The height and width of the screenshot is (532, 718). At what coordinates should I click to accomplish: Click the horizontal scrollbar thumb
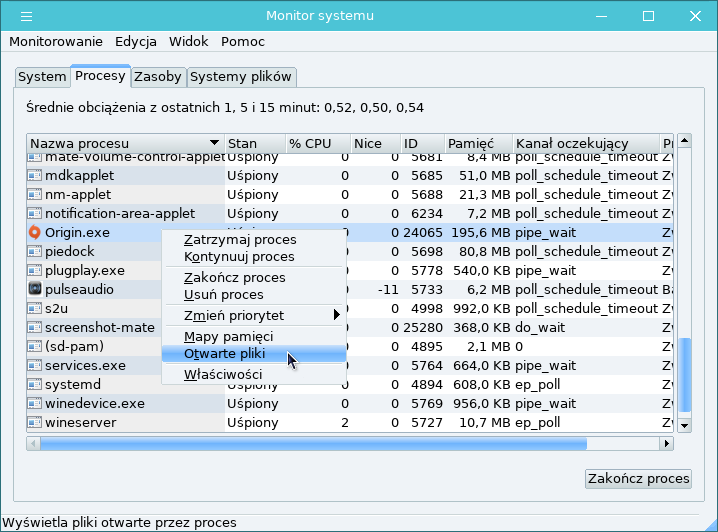(308, 443)
